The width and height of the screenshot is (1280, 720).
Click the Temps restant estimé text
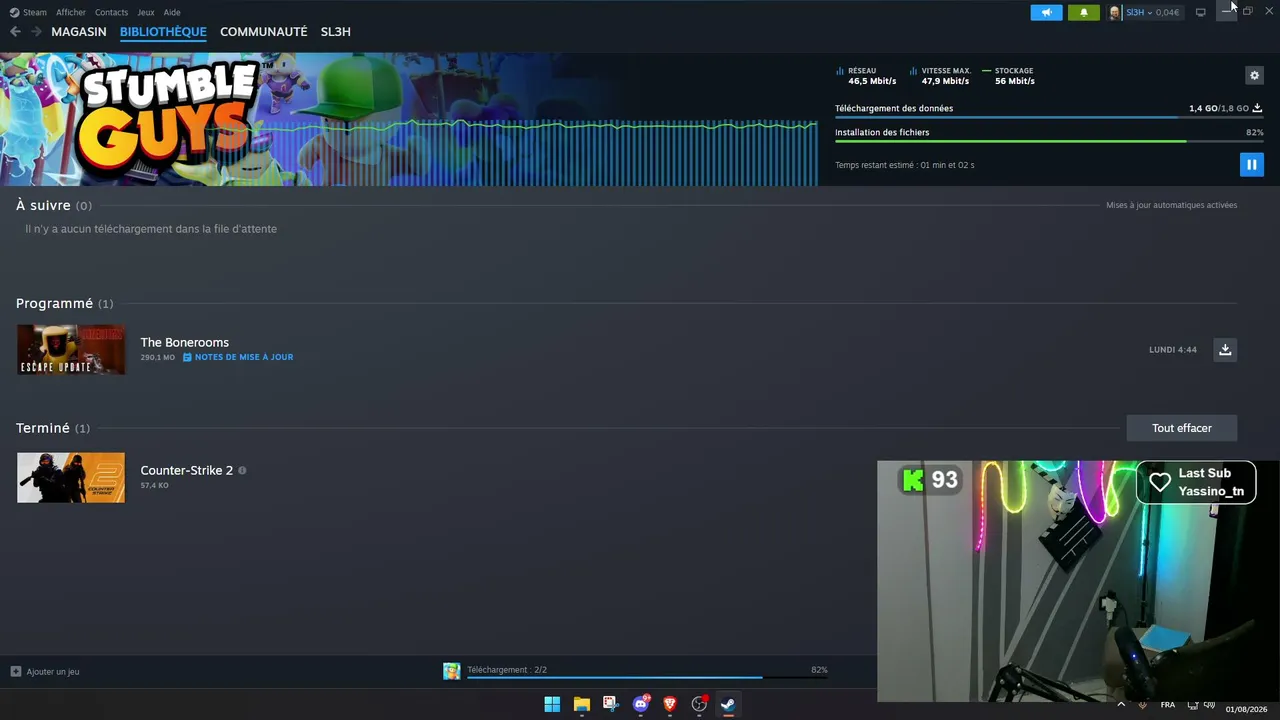pos(905,165)
